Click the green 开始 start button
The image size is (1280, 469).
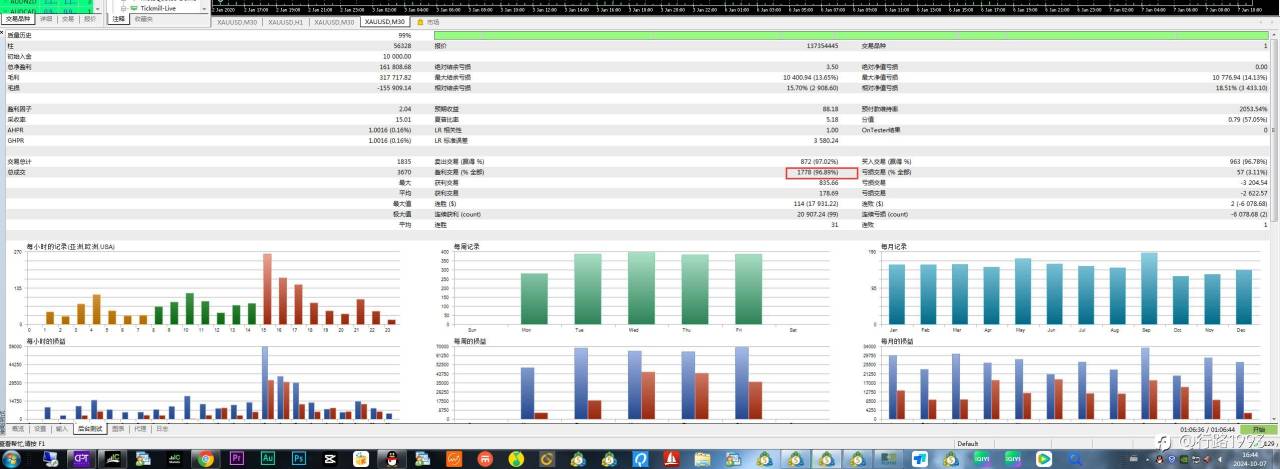tap(1258, 429)
